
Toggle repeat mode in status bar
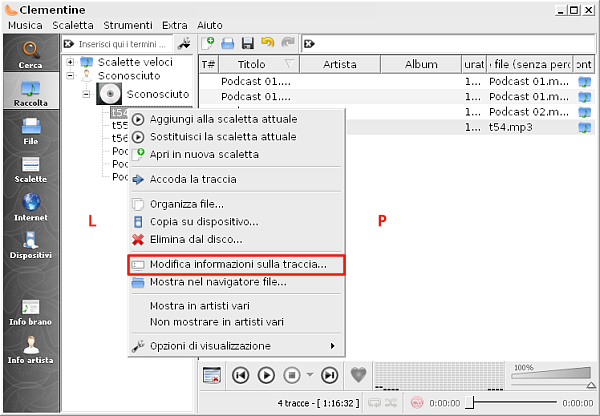pyautogui.click(x=375, y=403)
